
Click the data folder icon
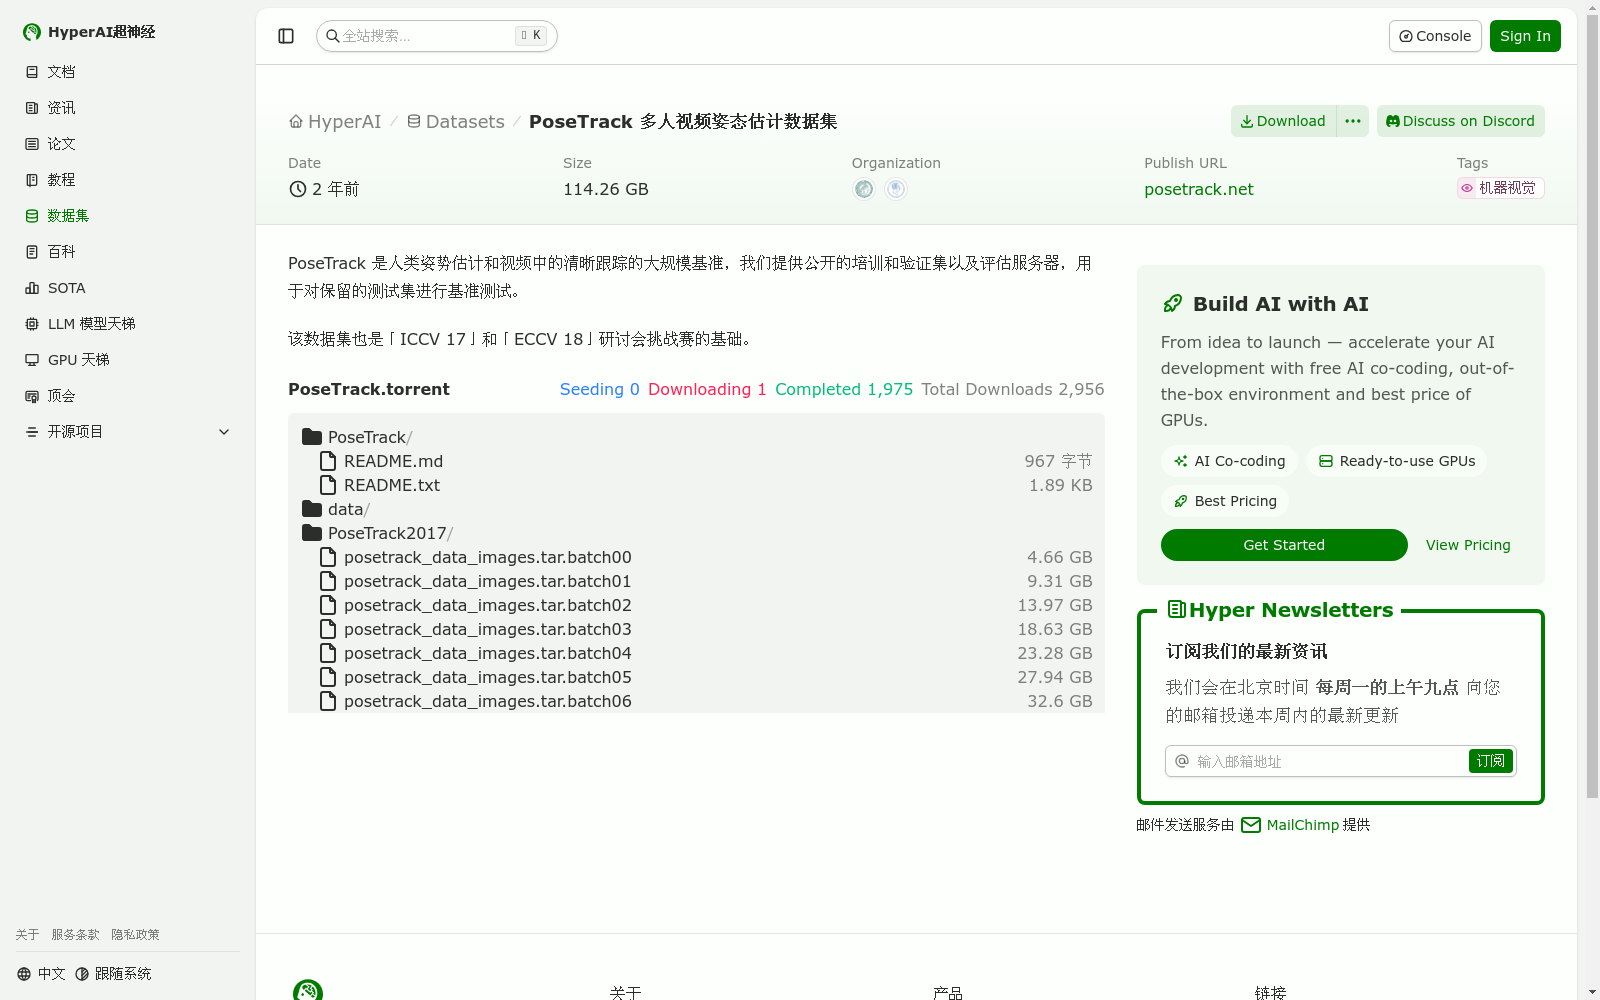312,509
